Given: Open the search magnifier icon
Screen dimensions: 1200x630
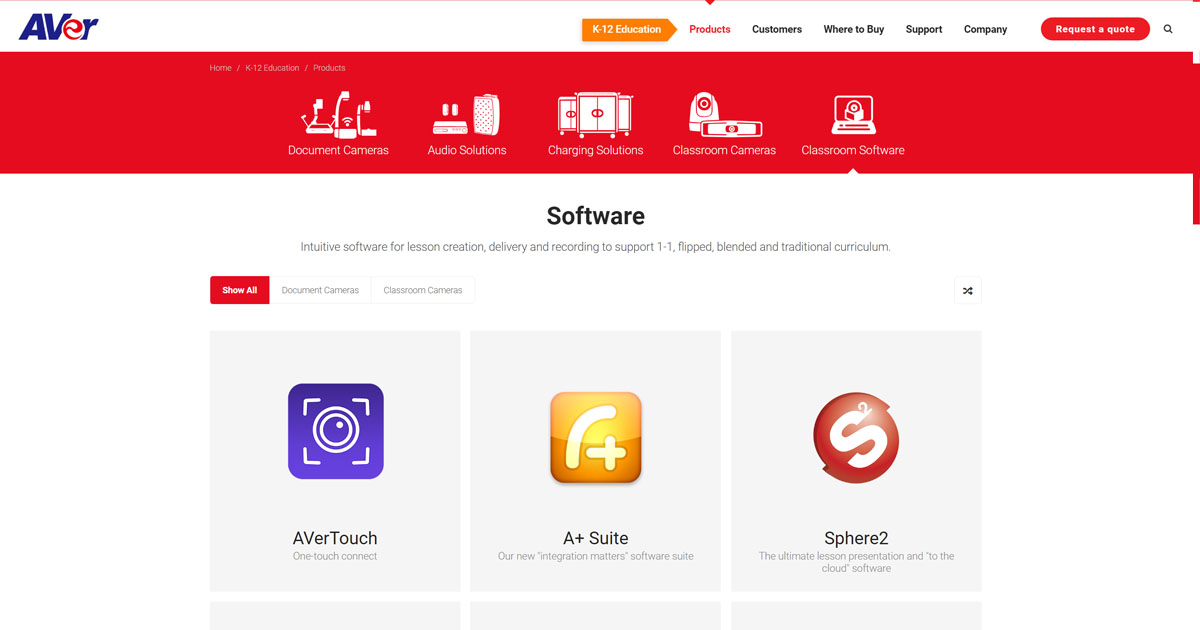Looking at the screenshot, I should pos(1168,29).
